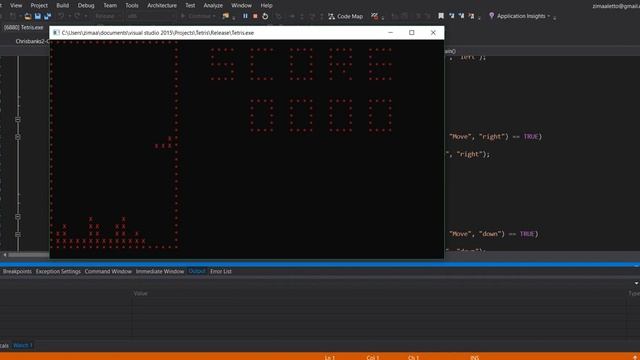
Task: Click the Application Insights lightbulb icon
Action: 491,16
